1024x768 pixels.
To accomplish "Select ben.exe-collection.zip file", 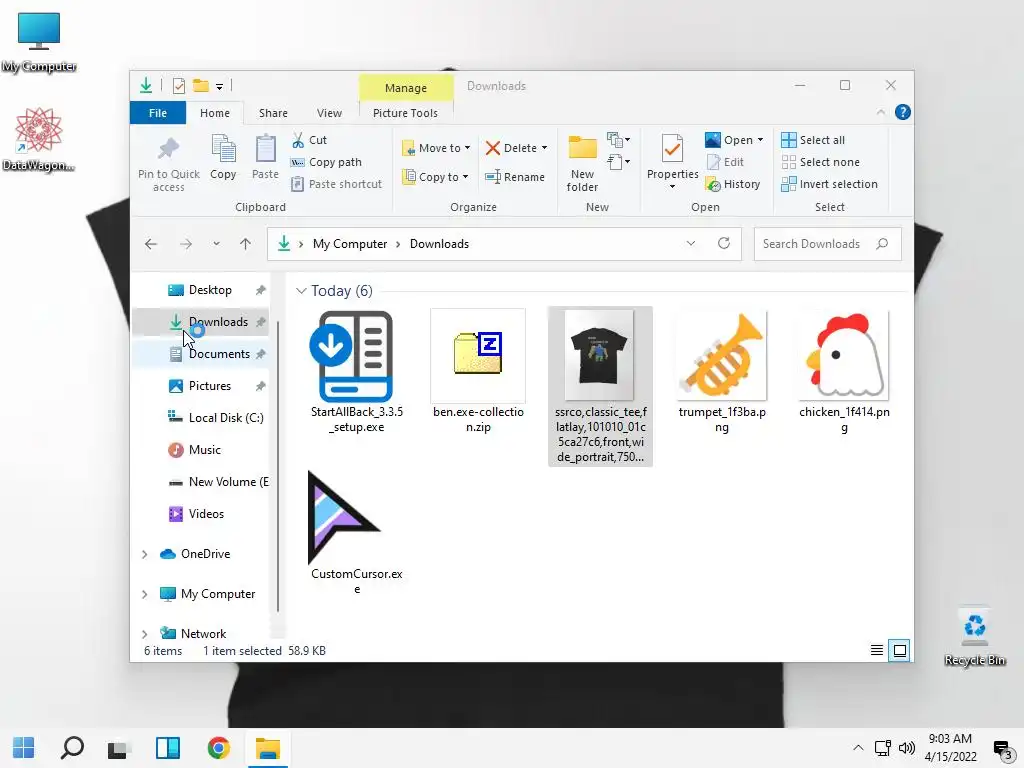I will coord(478,372).
